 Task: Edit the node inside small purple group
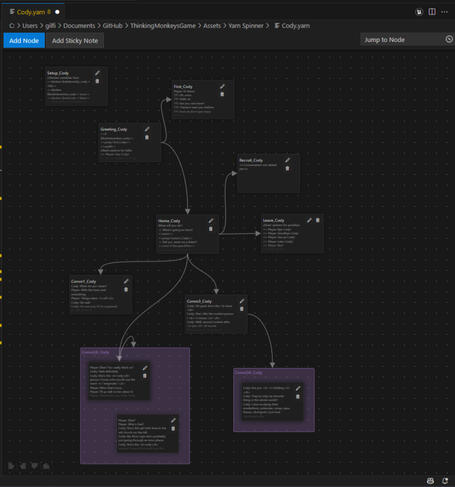pos(298,388)
